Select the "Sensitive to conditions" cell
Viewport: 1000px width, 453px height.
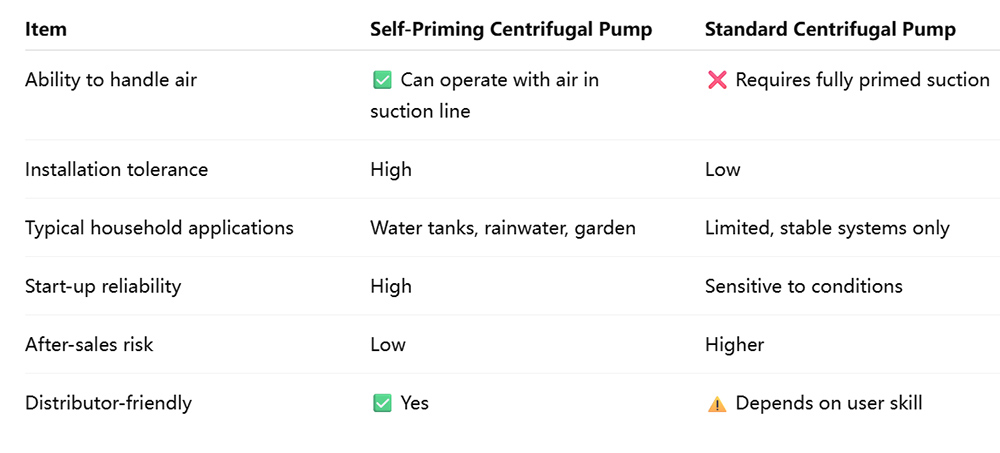[803, 286]
